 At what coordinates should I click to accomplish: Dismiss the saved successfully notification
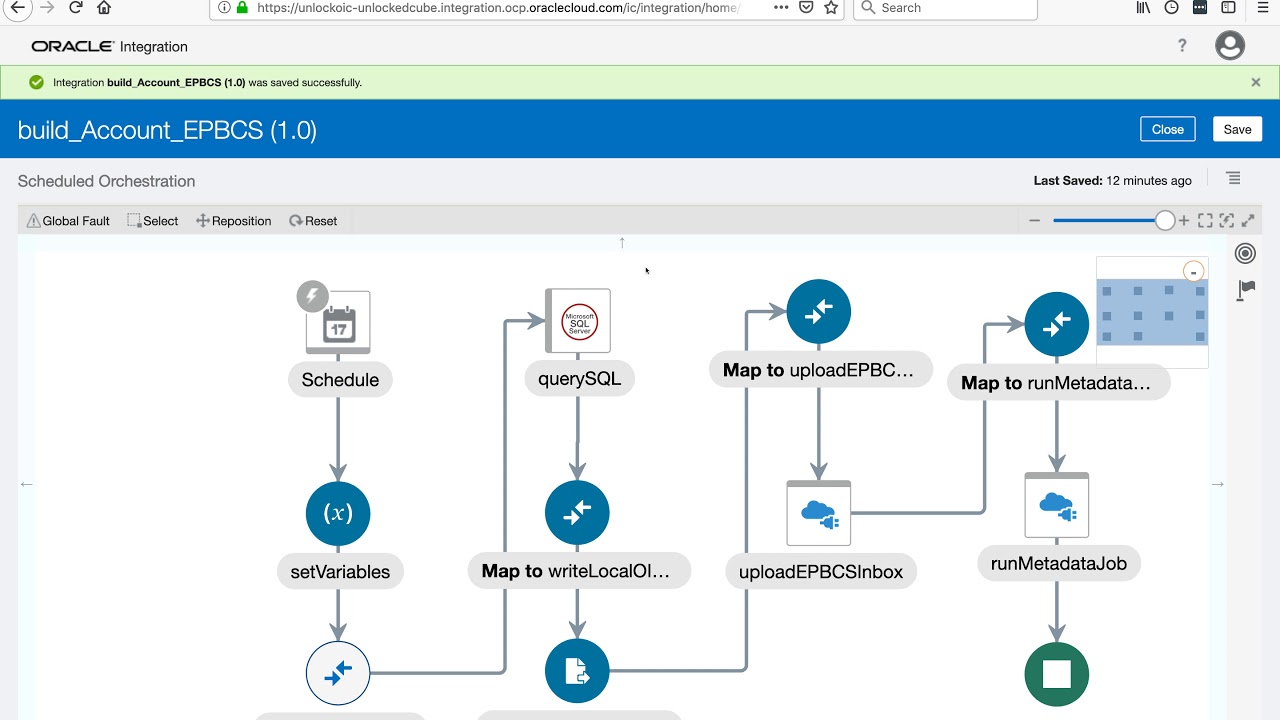pyautogui.click(x=1256, y=83)
